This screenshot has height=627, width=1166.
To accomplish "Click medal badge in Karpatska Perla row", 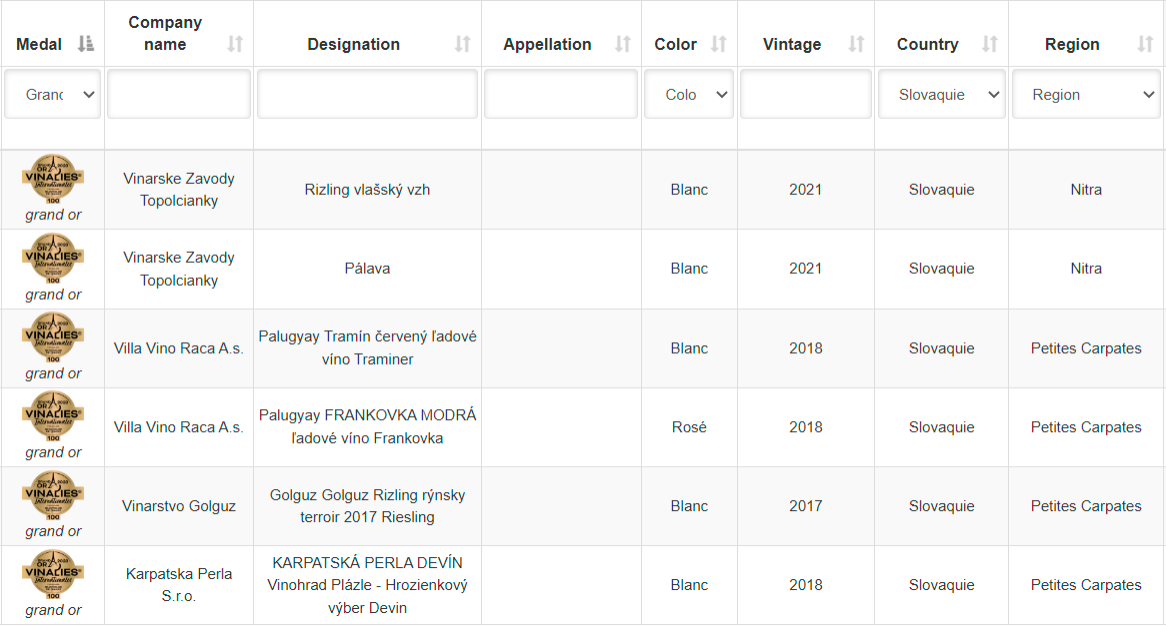I will [x=53, y=573].
